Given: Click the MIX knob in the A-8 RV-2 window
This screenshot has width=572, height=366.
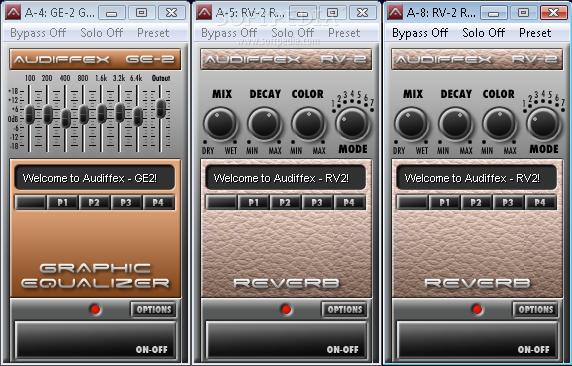Looking at the screenshot, I should (411, 124).
